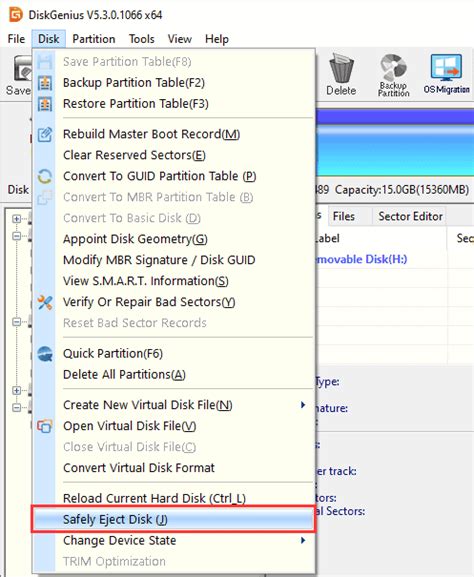Image resolution: width=474 pixels, height=577 pixels.
Task: Select Verify Or Repair Bad Sectors(Y)
Action: [x=174, y=302]
